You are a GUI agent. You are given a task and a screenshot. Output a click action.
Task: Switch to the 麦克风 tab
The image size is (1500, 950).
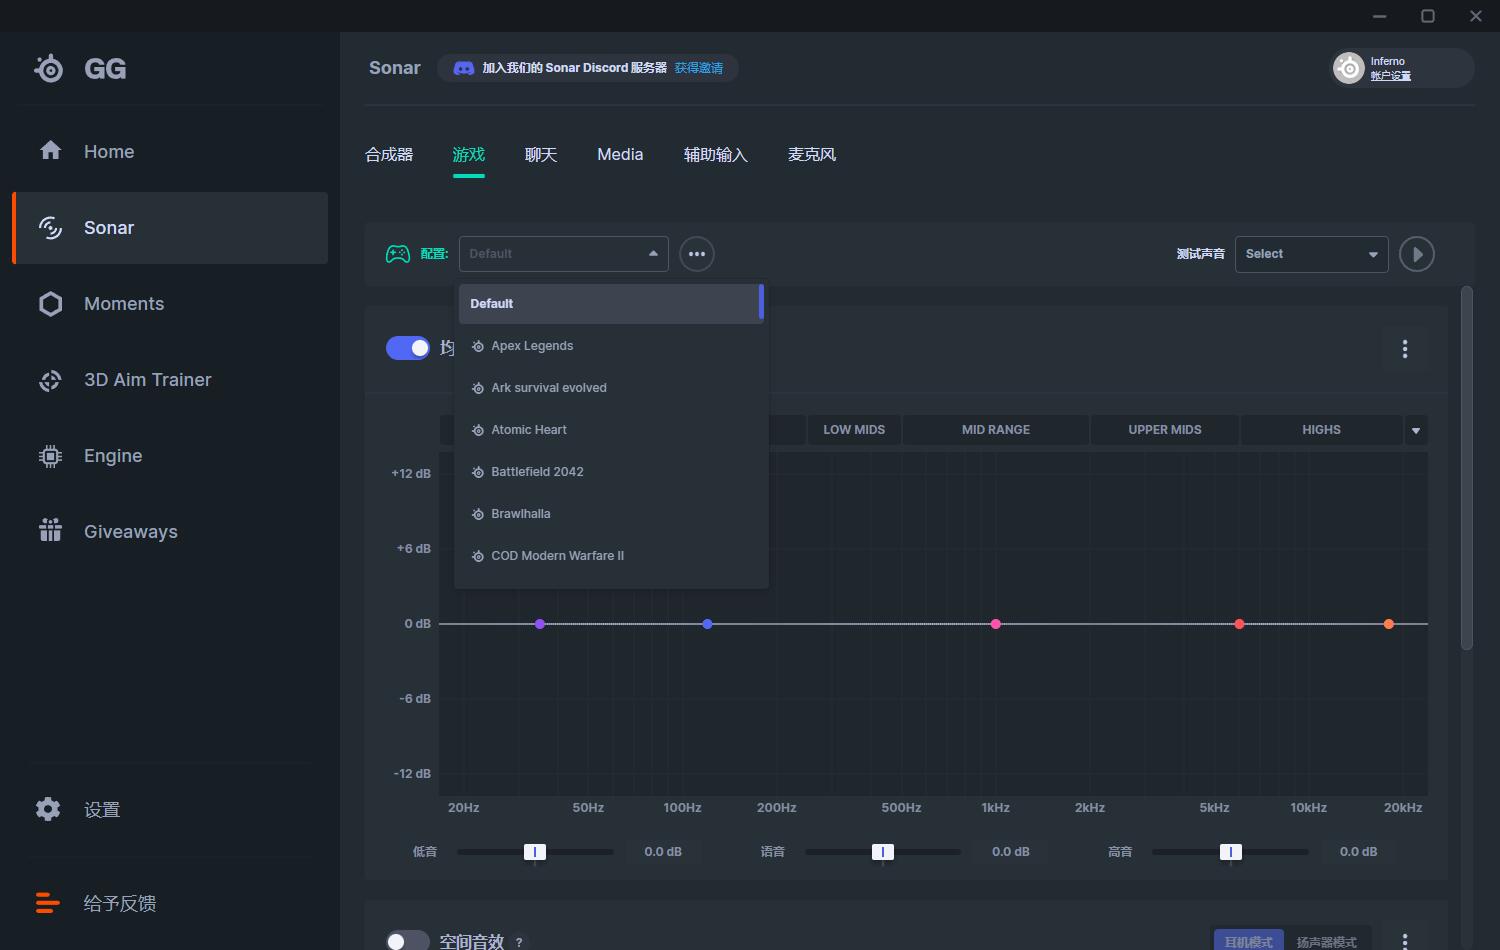pyautogui.click(x=811, y=155)
